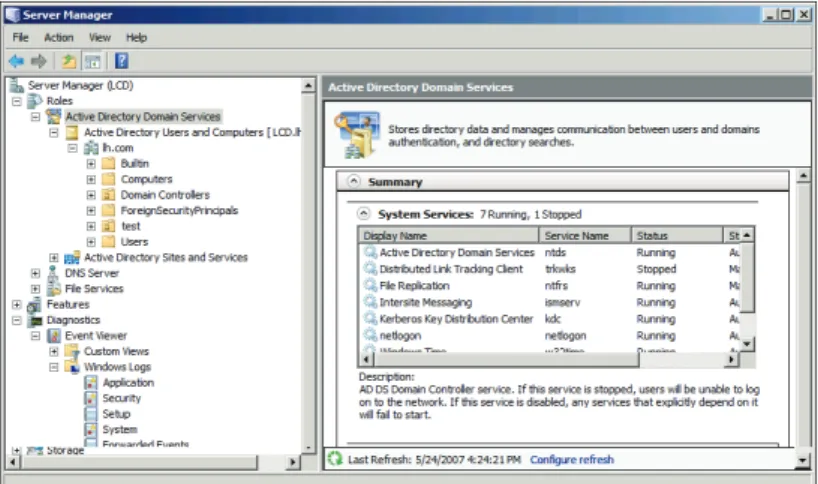Click the Application log icon
The width and height of the screenshot is (818, 484).
point(91,382)
